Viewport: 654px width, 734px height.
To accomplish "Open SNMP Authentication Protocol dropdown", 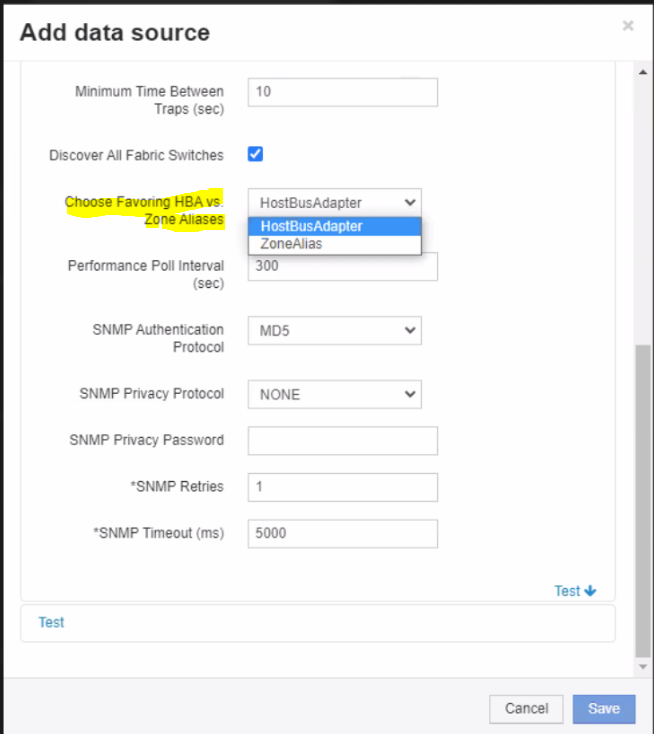I will (334, 330).
